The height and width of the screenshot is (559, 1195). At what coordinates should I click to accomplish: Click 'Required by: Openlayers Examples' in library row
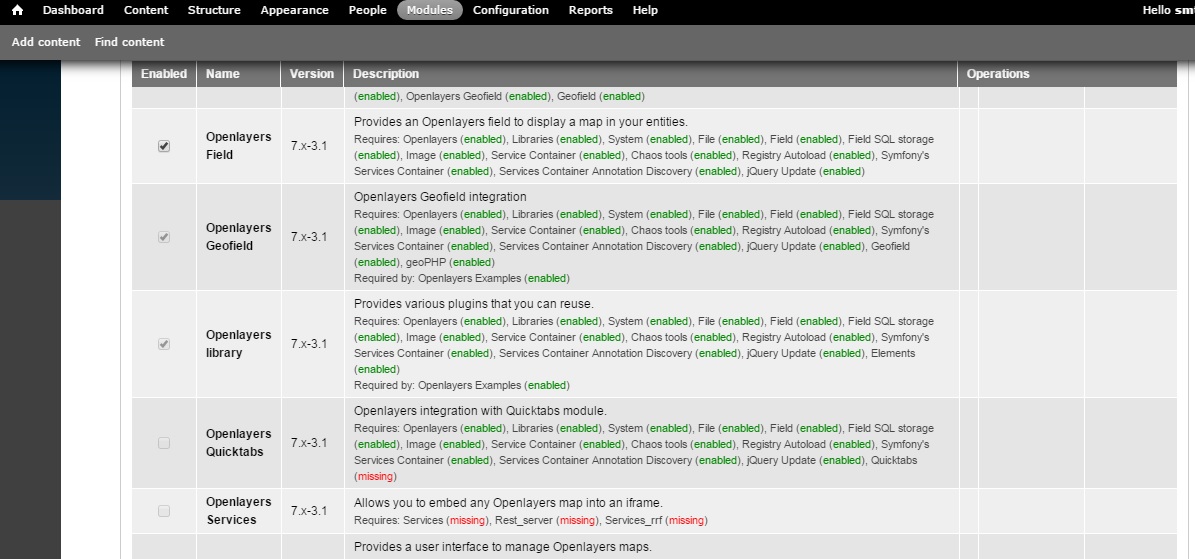coord(462,385)
